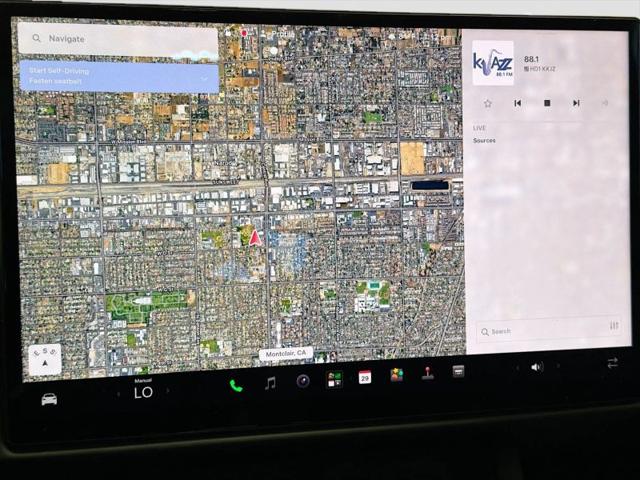Open the vehicle controls car icon

coord(49,399)
